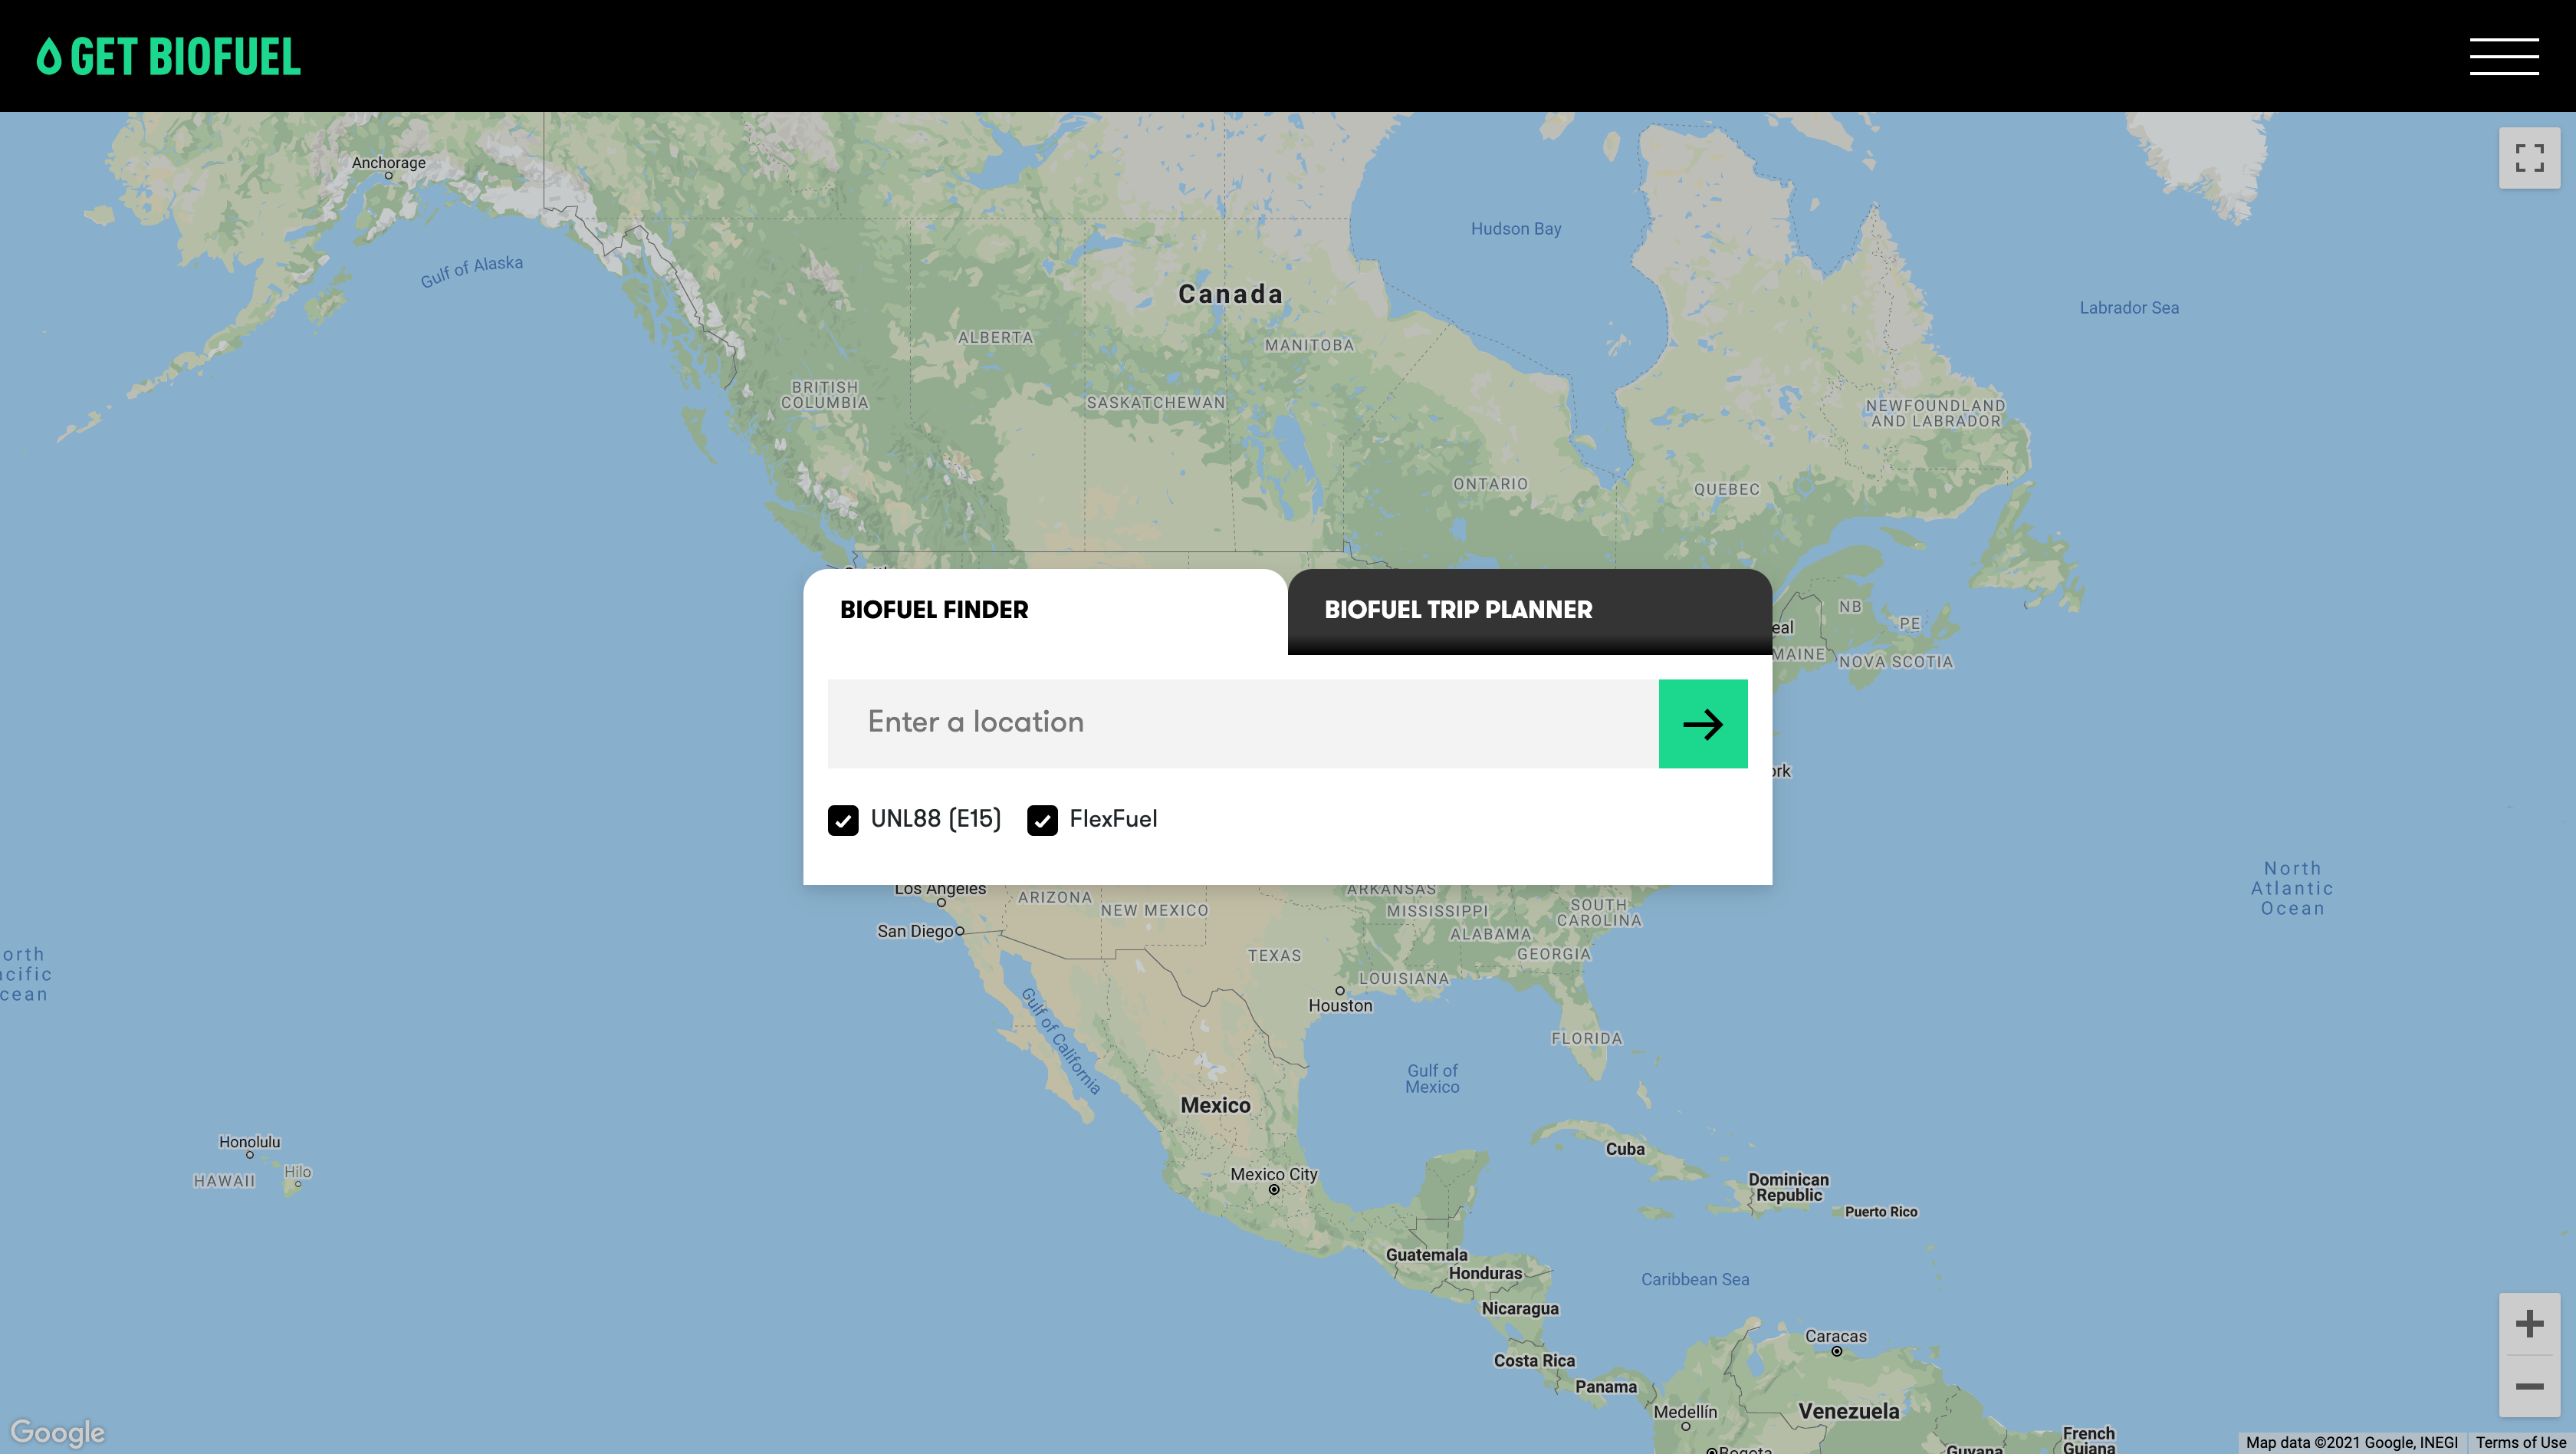The image size is (2576, 1454).
Task: Toggle the FlexFuel checkbox off
Action: 1042,821
